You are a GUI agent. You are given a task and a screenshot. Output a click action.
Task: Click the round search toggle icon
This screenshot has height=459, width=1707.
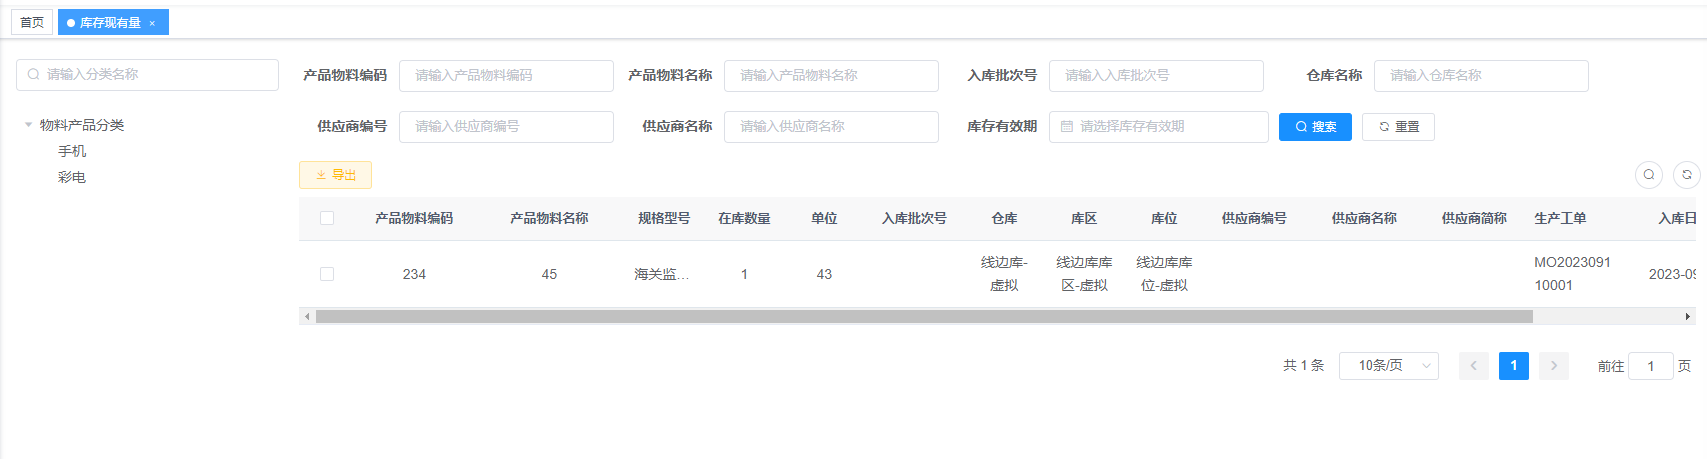[1649, 175]
